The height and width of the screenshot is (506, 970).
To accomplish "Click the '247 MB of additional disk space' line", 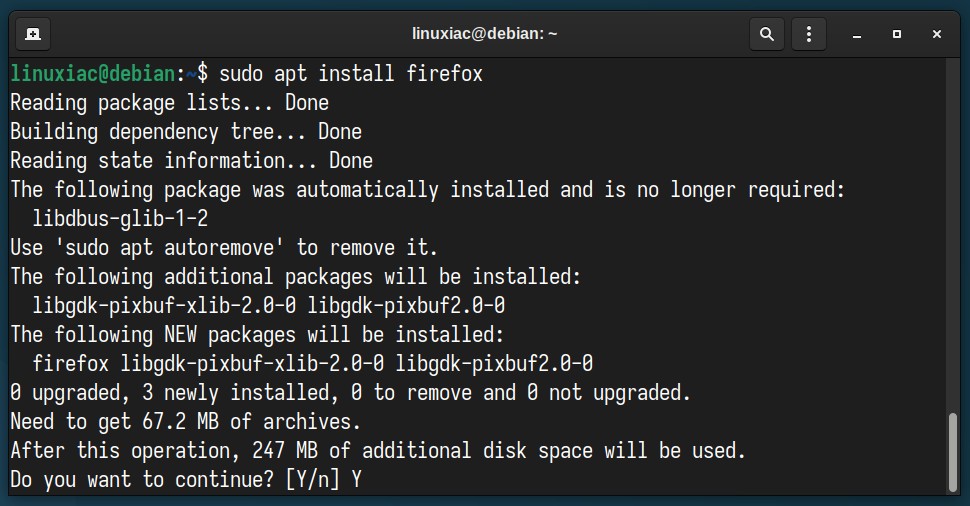I will (378, 450).
